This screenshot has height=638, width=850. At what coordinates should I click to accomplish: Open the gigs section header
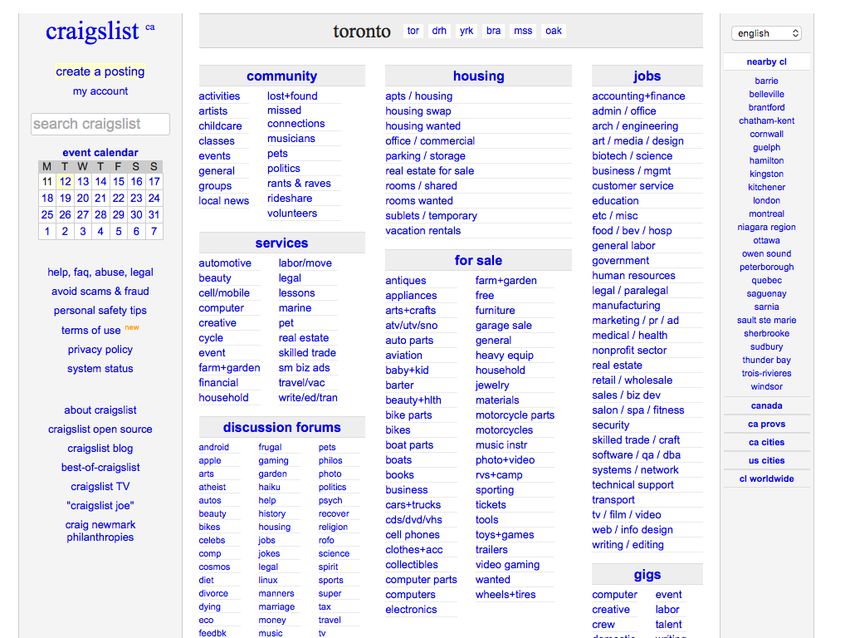[647, 575]
